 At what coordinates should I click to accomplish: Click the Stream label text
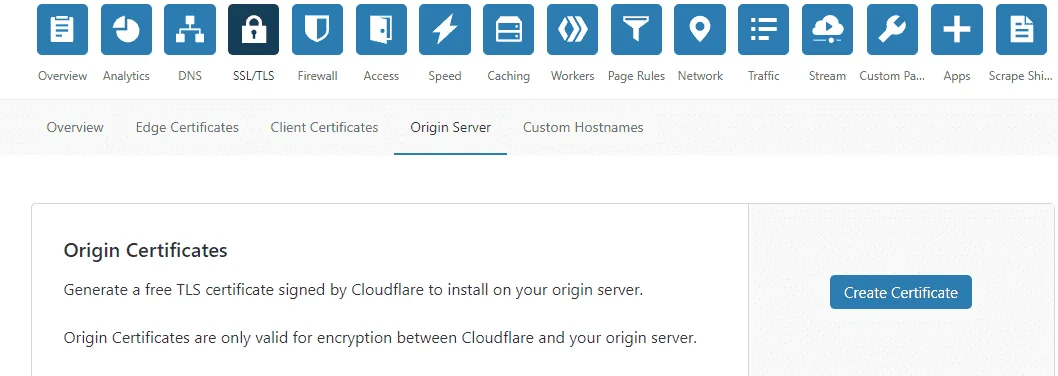[827, 76]
